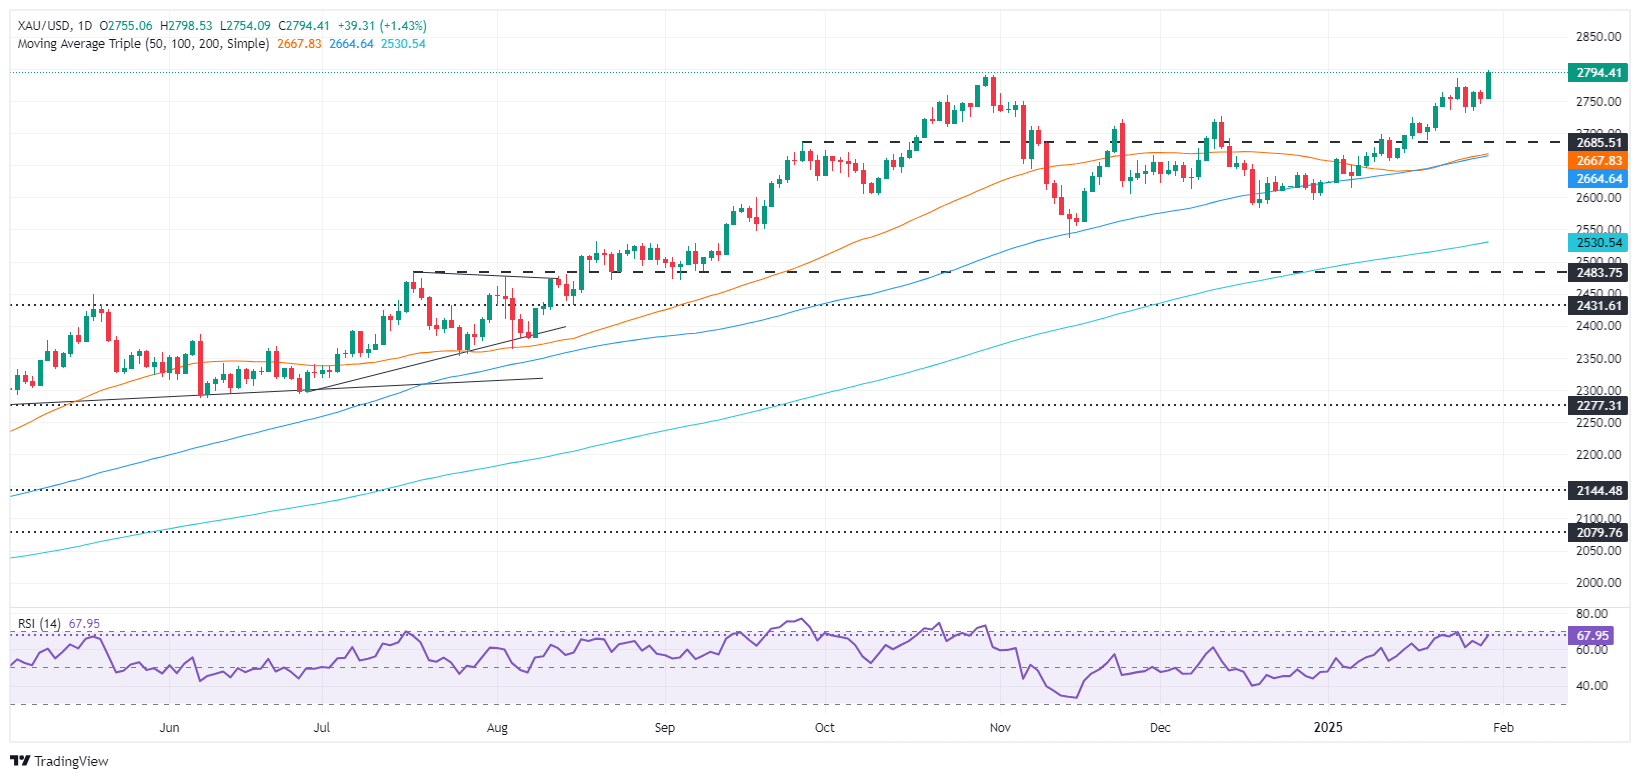The height and width of the screenshot is (779, 1640).
Task: Click the Feb label on time axis
Action: [1503, 728]
